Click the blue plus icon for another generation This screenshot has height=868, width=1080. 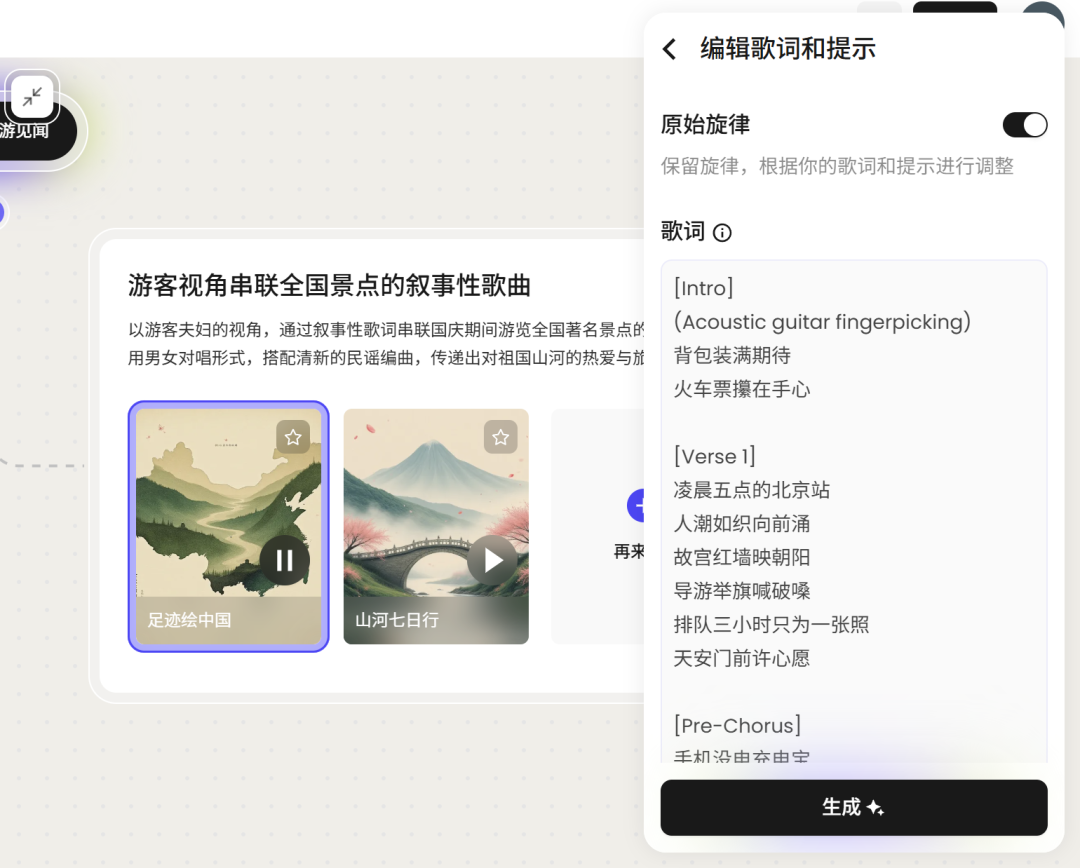pos(636,506)
